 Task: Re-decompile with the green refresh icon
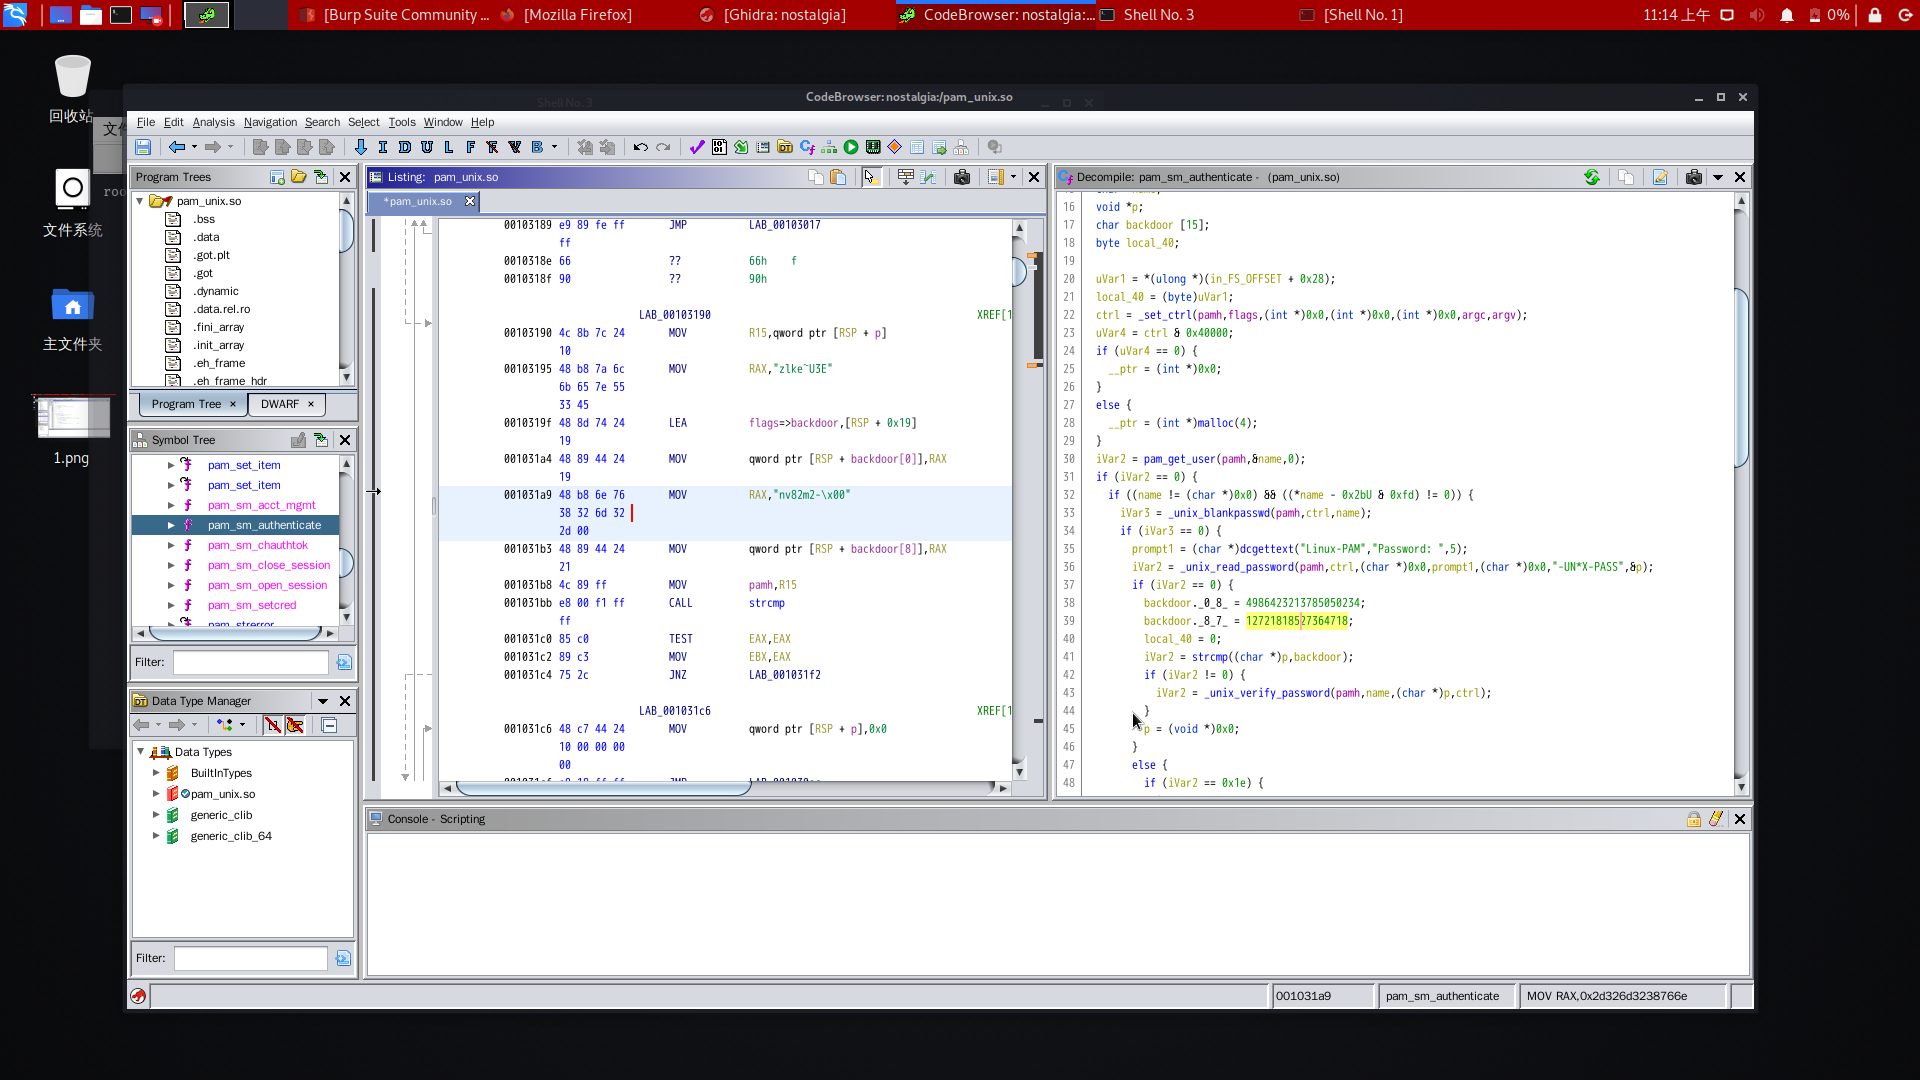pos(1592,177)
